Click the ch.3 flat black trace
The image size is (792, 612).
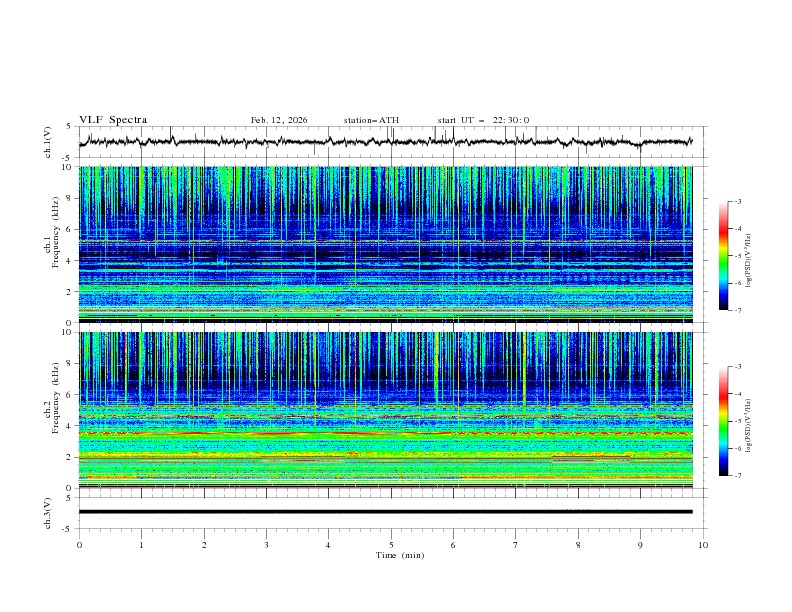386,512
